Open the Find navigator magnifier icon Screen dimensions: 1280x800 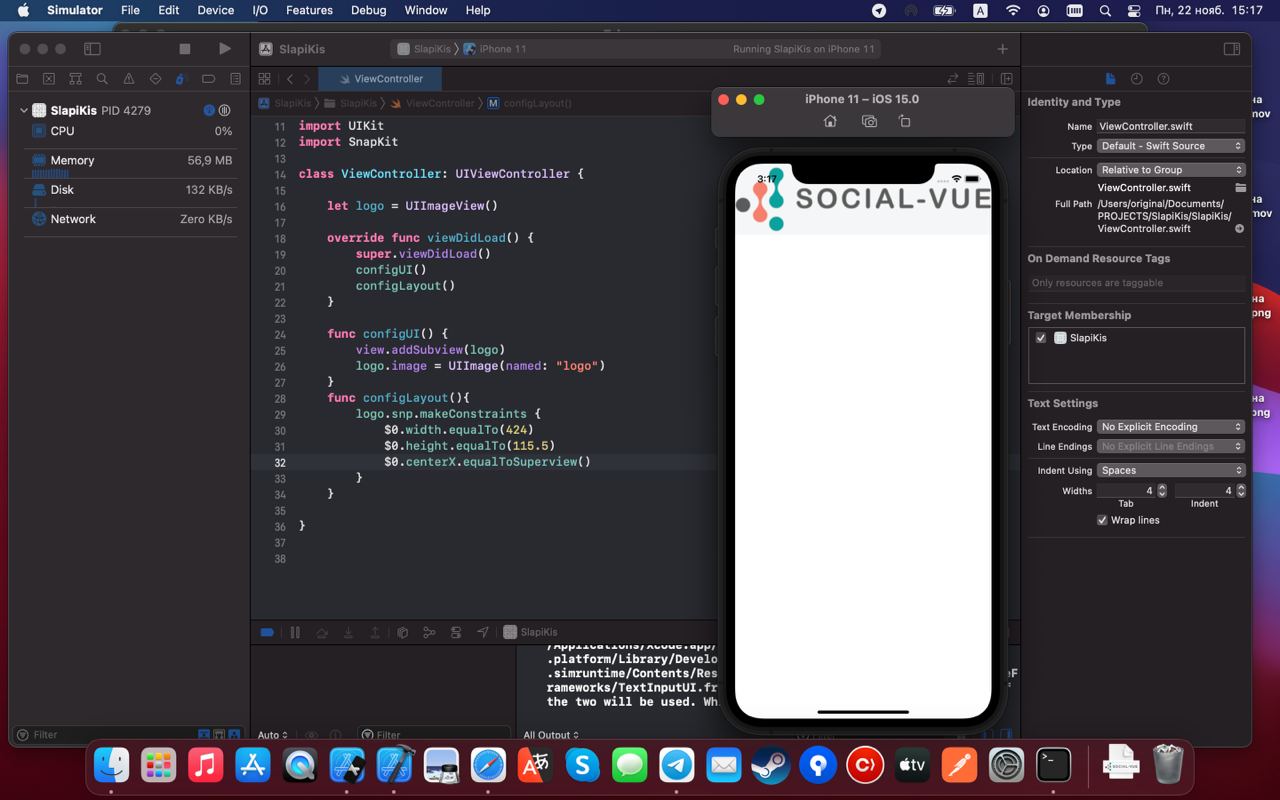pos(102,78)
